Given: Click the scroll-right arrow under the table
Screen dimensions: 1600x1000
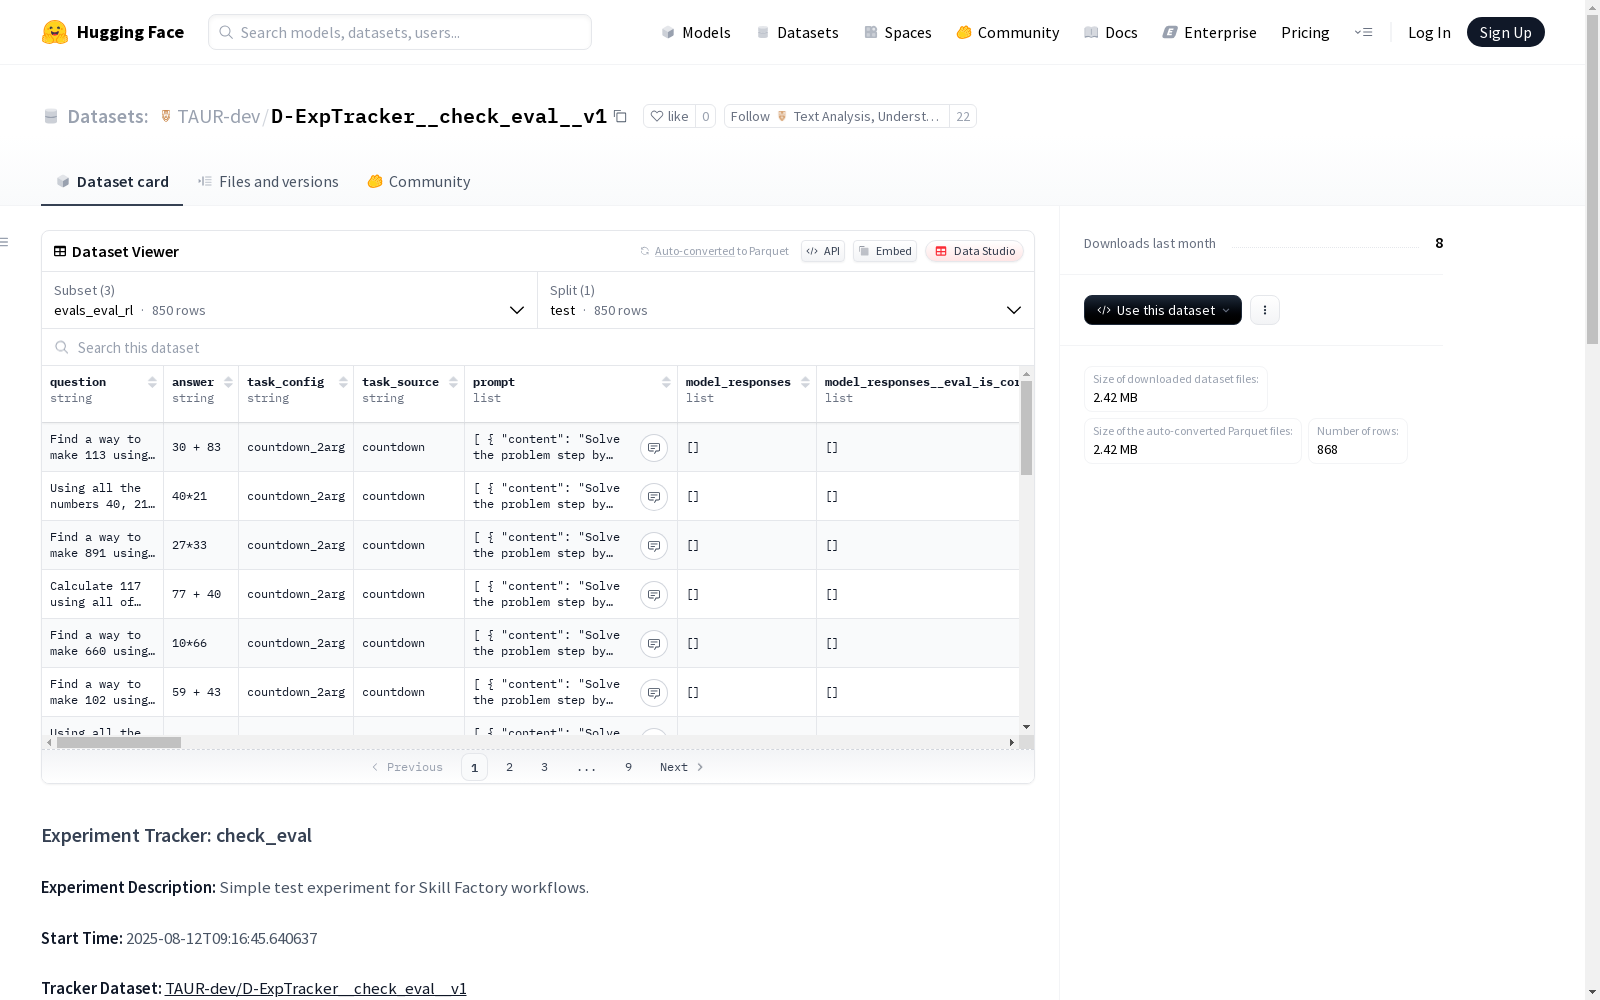Looking at the screenshot, I should 1012,742.
